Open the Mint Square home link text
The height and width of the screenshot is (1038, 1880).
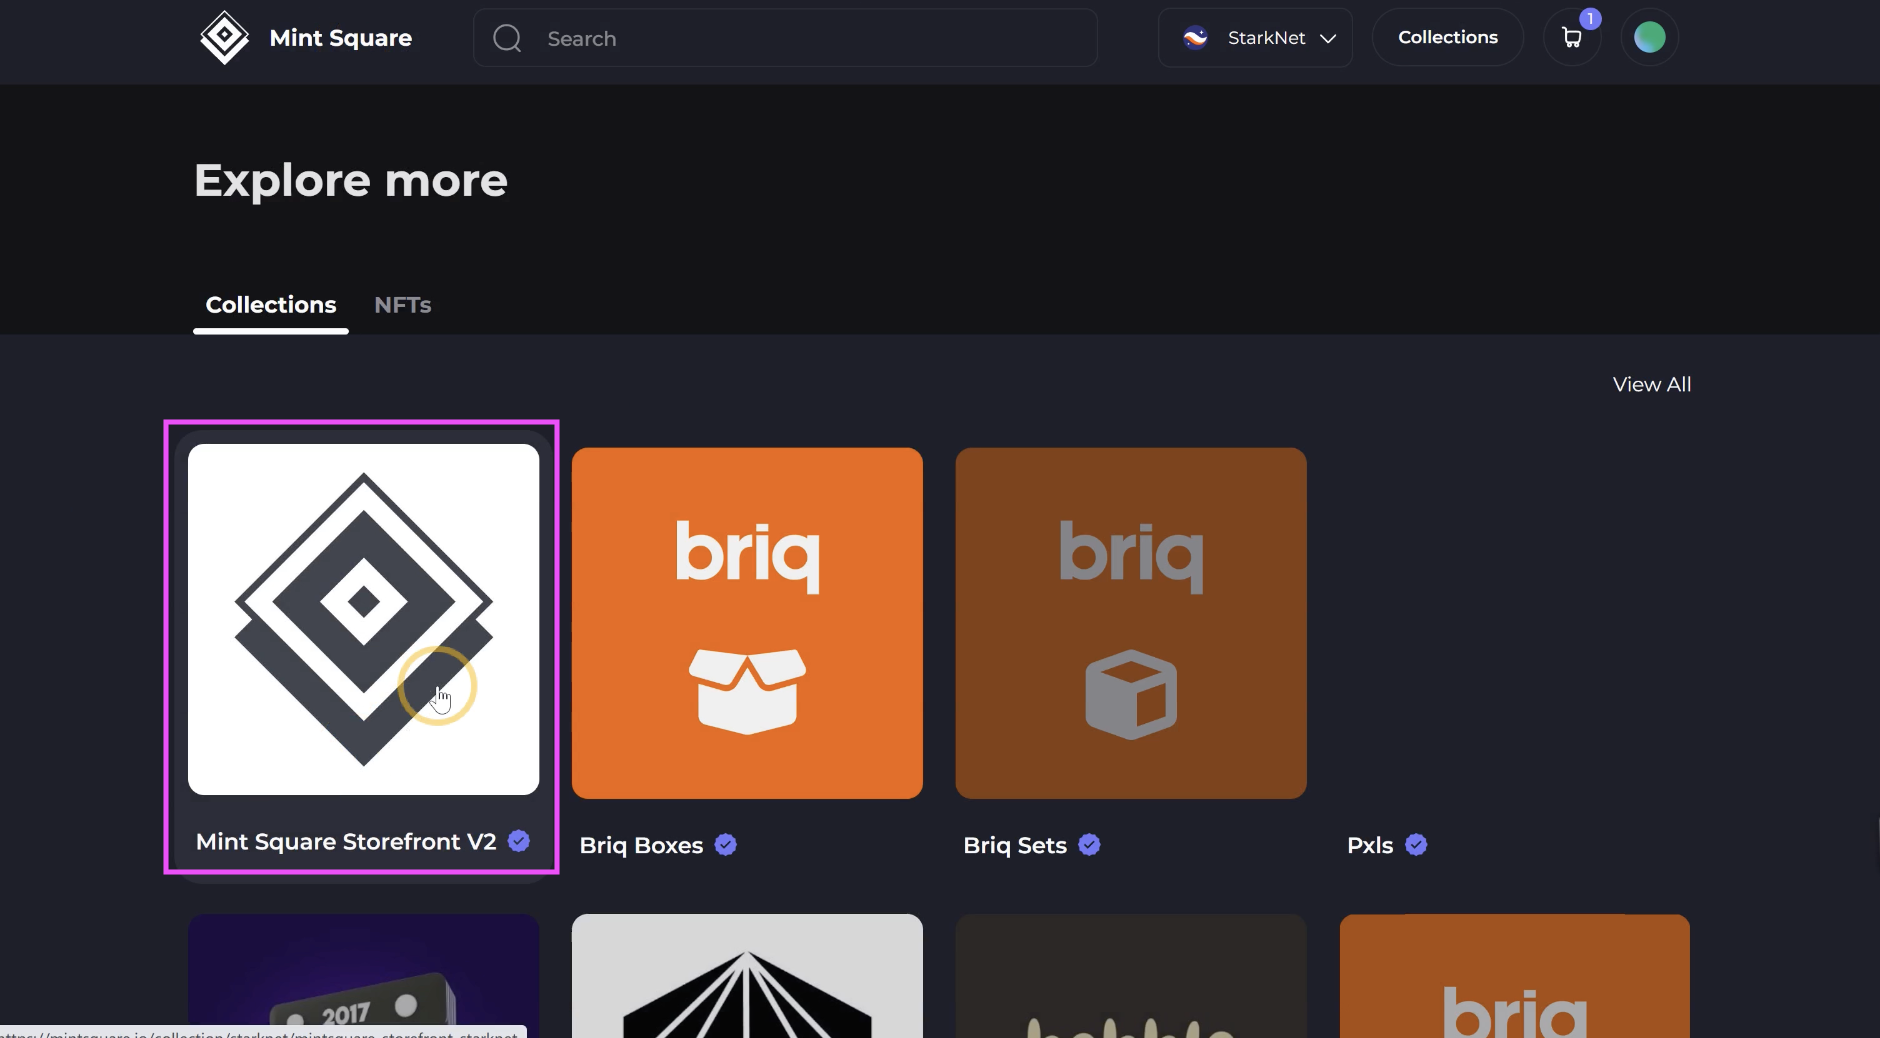pos(340,38)
